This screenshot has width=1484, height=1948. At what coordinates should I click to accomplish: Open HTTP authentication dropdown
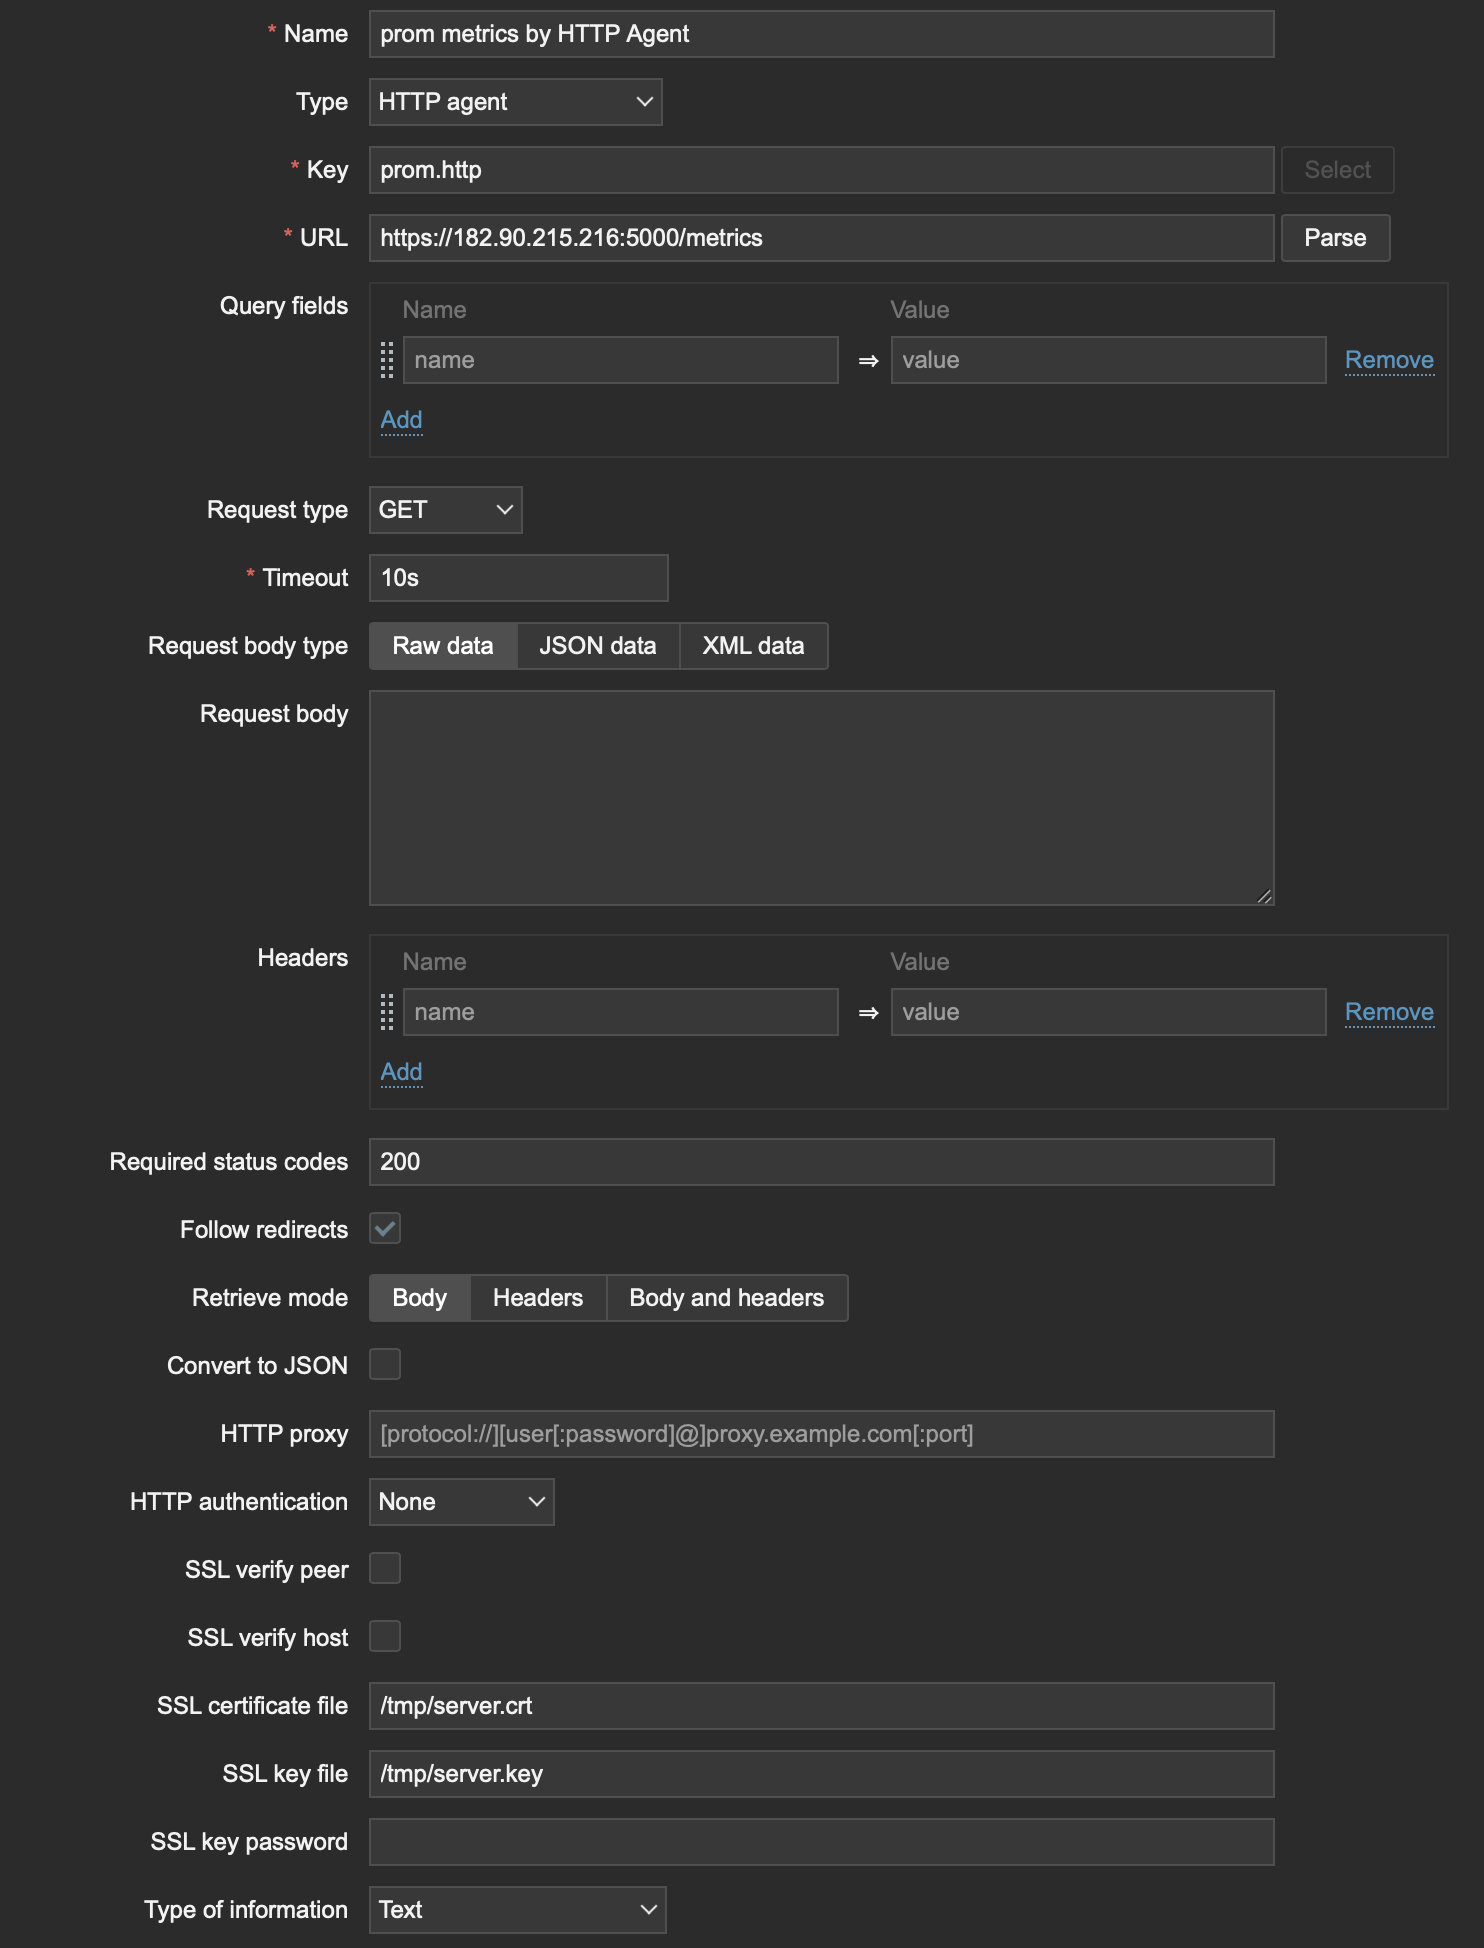pyautogui.click(x=461, y=1502)
